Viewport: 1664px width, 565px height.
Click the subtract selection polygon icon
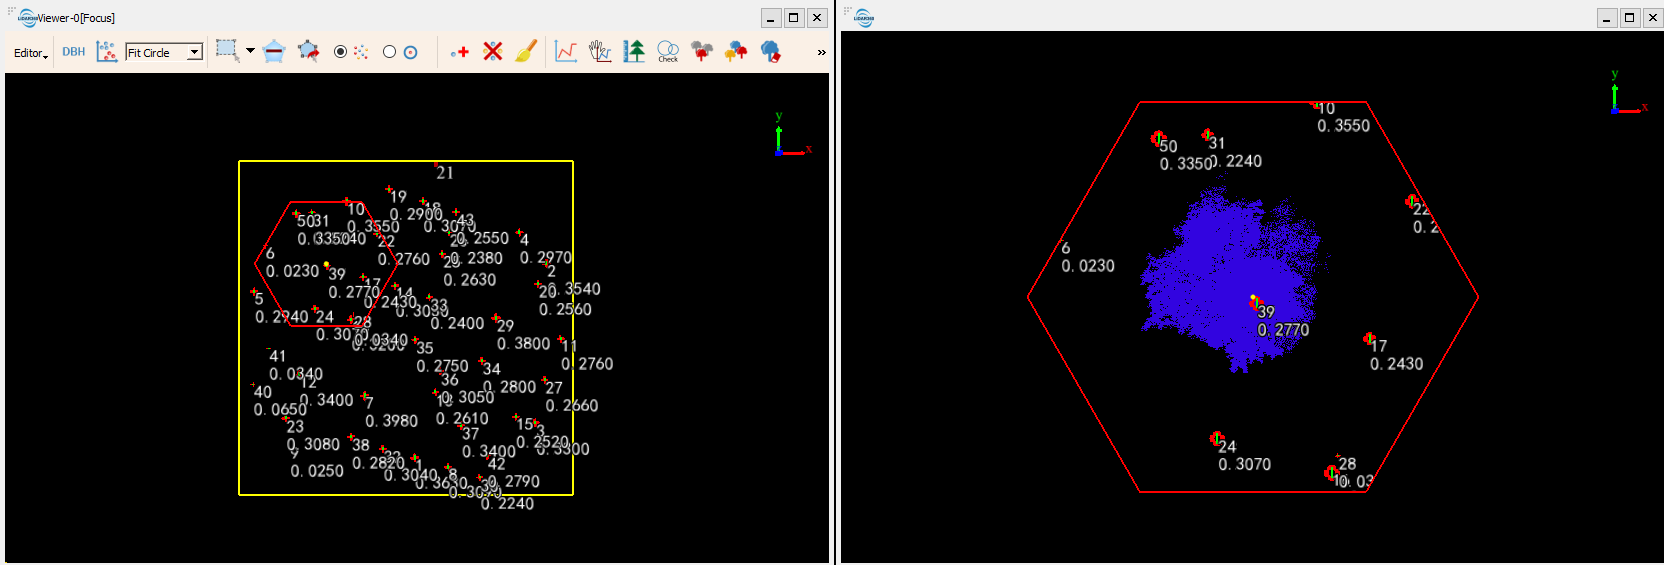click(x=274, y=52)
